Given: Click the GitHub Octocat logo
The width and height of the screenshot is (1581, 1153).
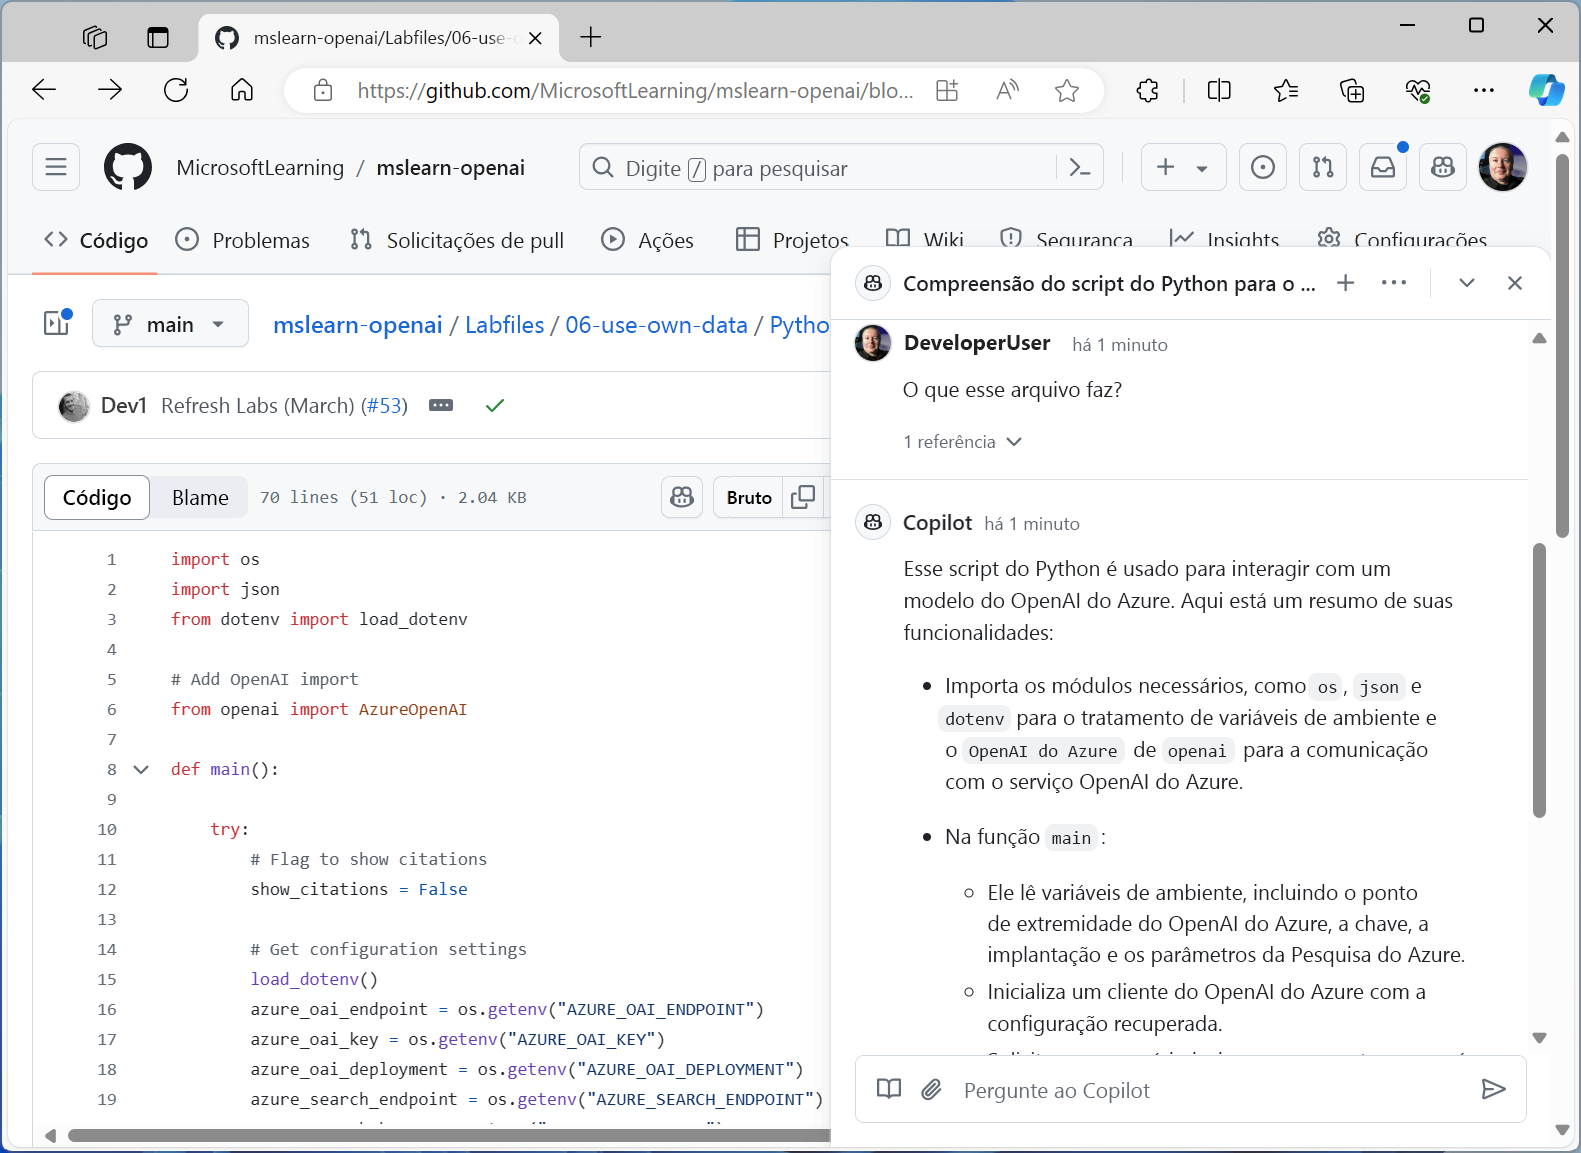Looking at the screenshot, I should click(128, 167).
